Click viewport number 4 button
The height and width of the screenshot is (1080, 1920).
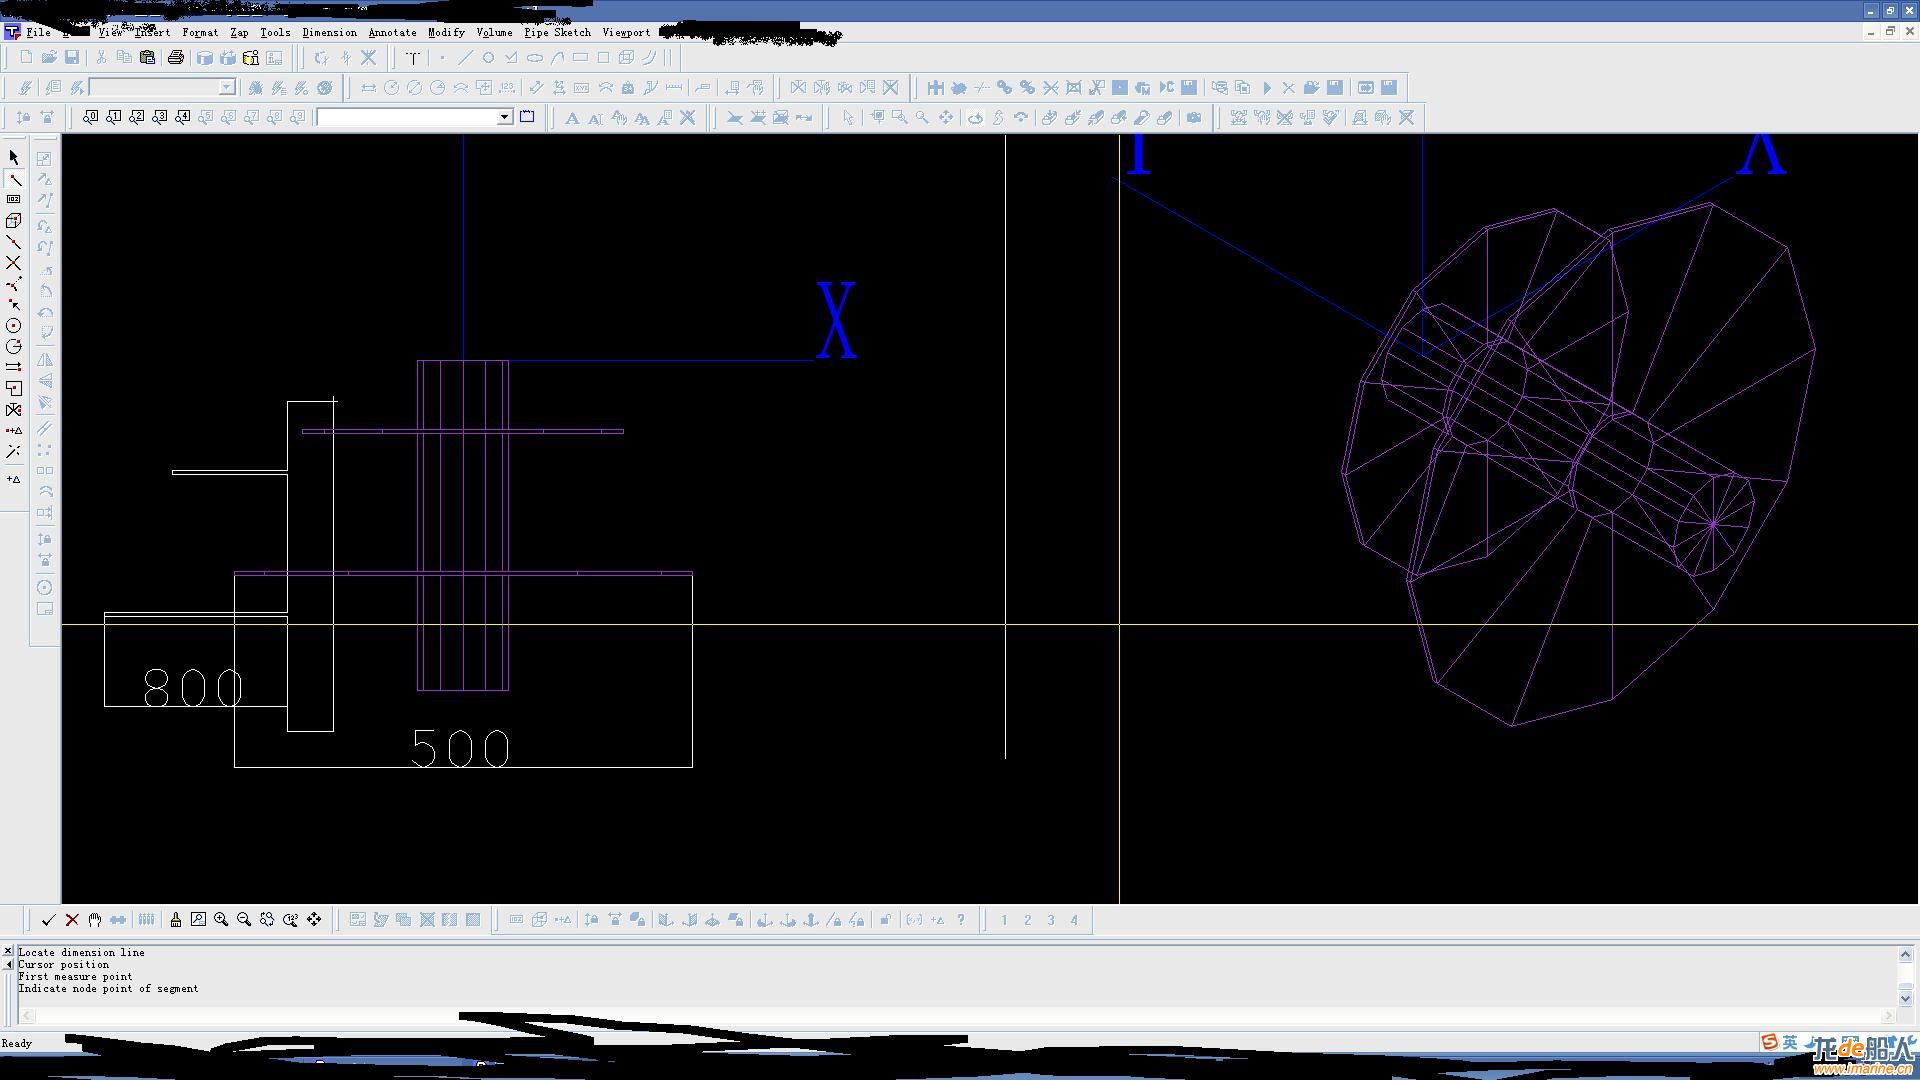[x=1074, y=920]
